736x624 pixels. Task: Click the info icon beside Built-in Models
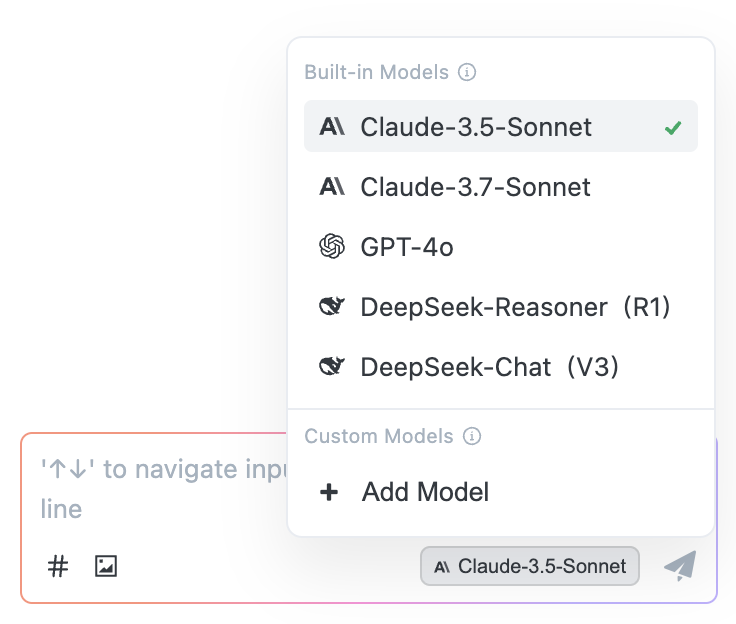[467, 73]
